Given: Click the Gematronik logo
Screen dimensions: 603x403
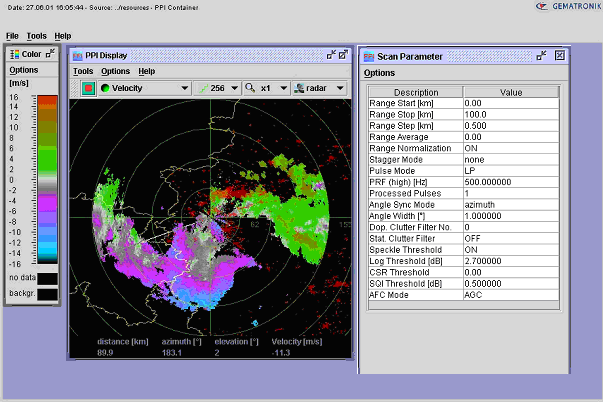Looking at the screenshot, I should 569,7.
